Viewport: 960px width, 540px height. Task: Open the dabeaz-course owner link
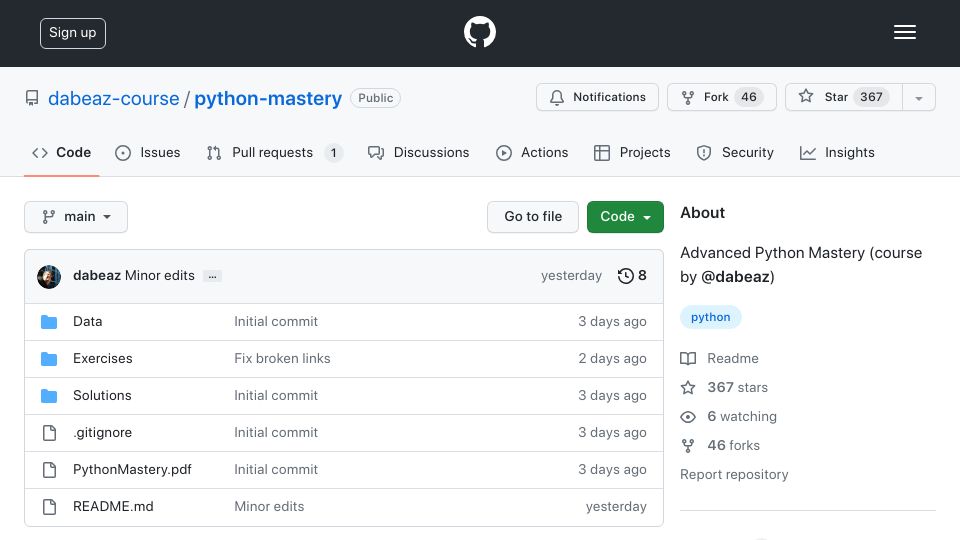114,99
